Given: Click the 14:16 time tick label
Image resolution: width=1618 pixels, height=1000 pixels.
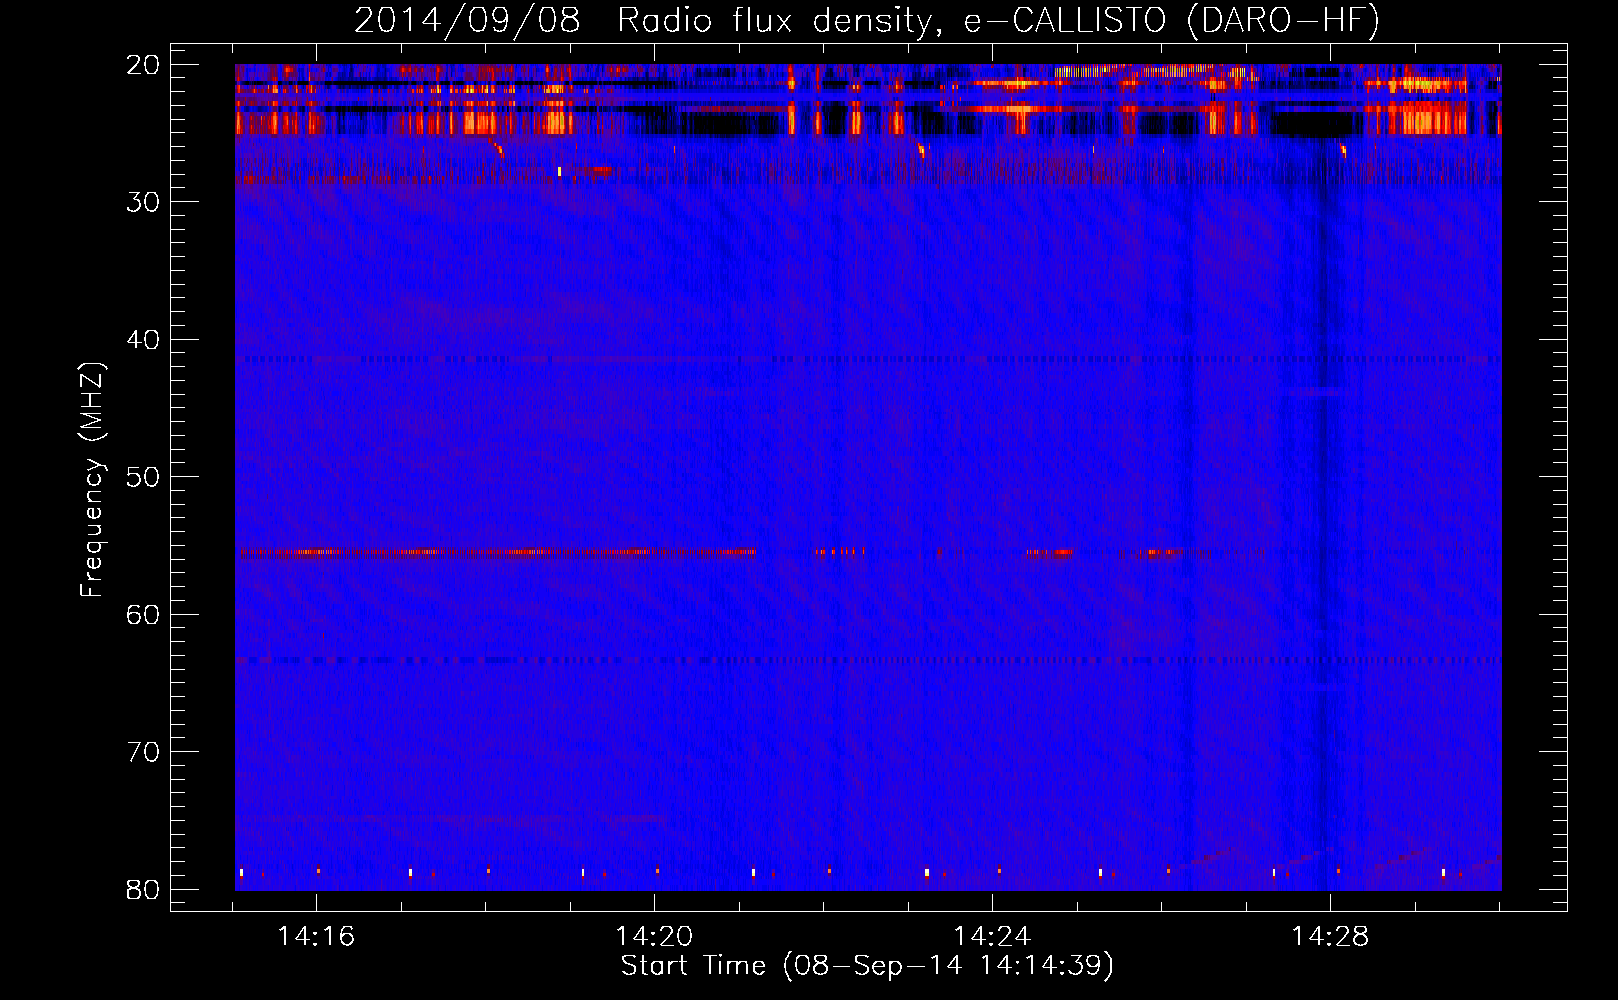Looking at the screenshot, I should pyautogui.click(x=316, y=937).
